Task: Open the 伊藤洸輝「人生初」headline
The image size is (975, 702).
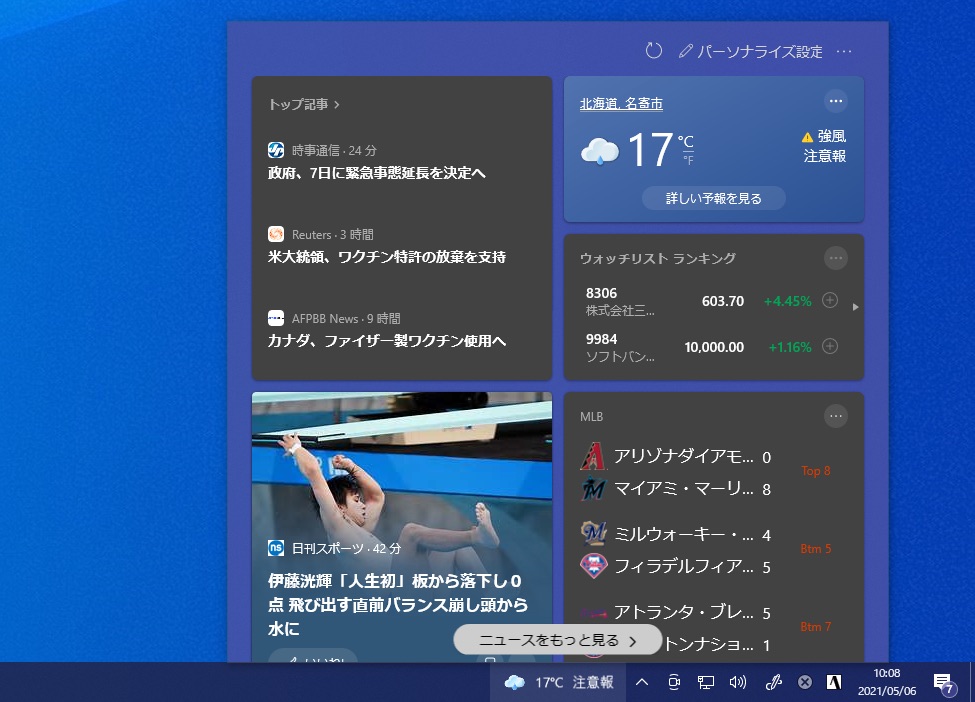Action: 398,604
